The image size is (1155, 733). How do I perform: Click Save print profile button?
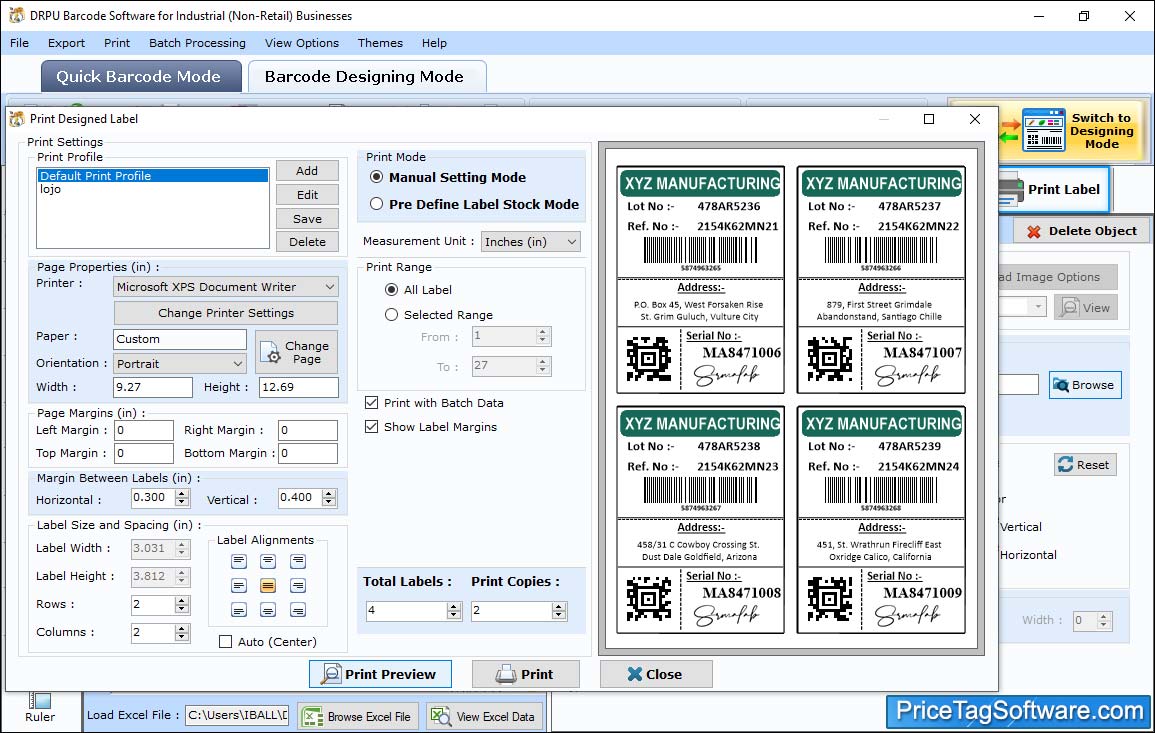[307, 219]
